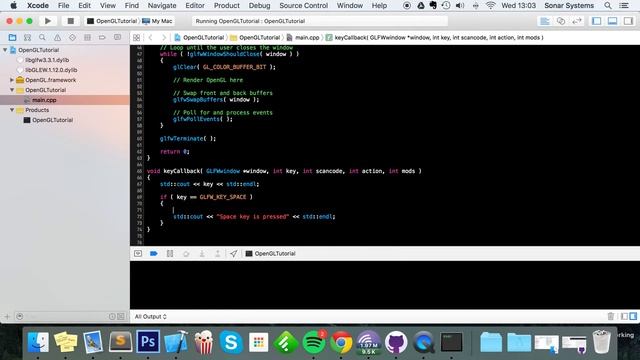Screen dimensions: 640x360
Task: Switch to Version editor
Action: (577, 21)
